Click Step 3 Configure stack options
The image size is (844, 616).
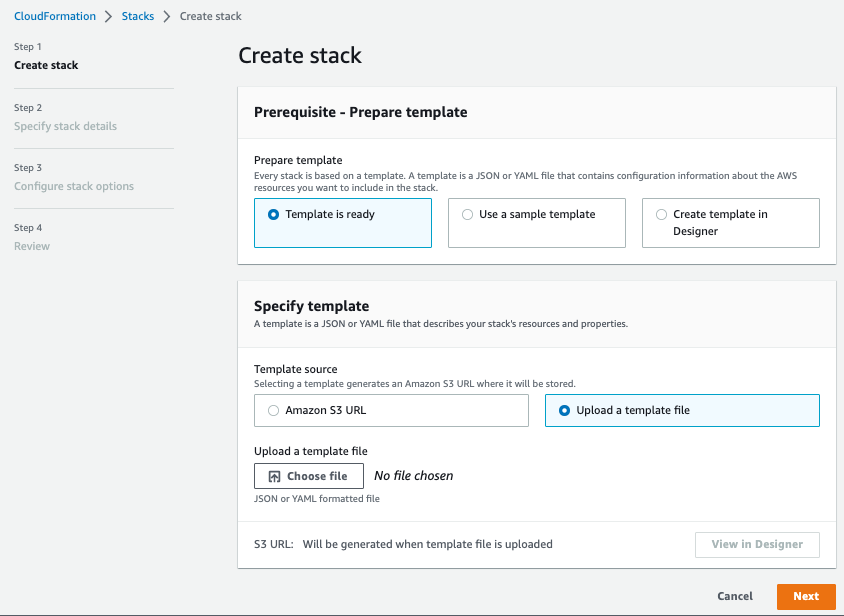tap(74, 186)
